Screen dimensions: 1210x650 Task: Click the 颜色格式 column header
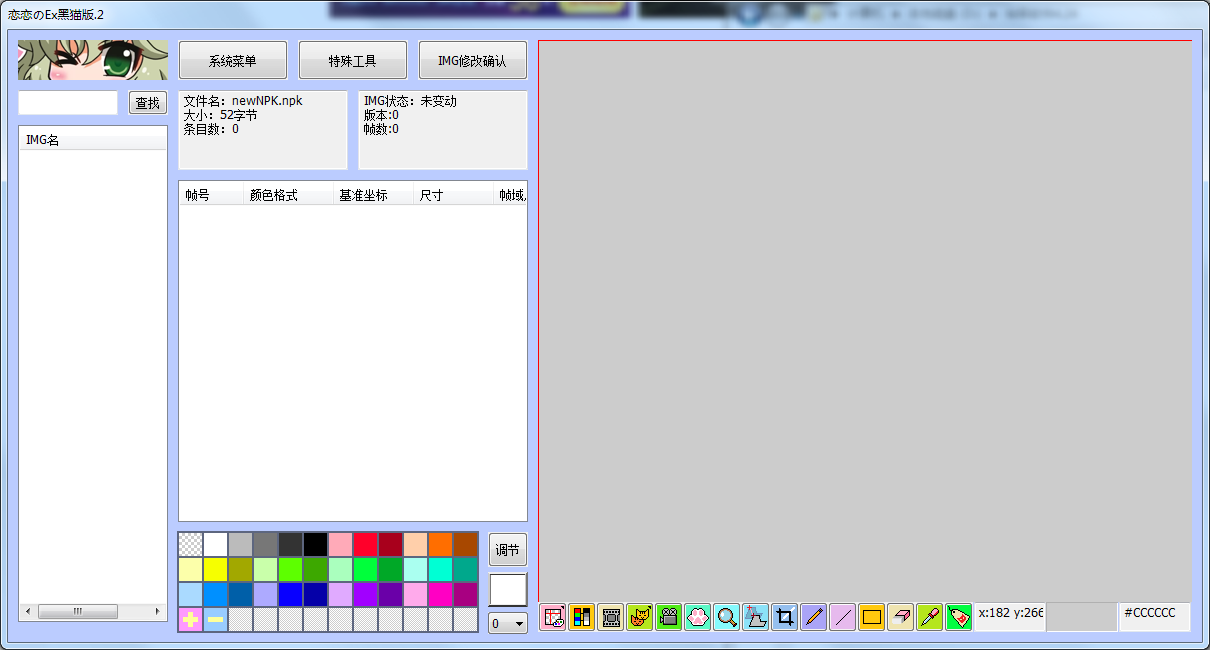(288, 195)
